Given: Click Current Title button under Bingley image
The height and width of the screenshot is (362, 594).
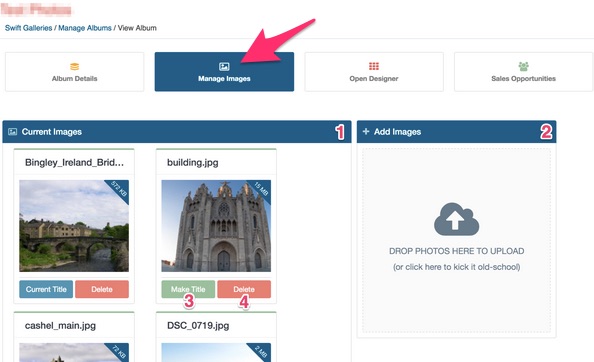Looking at the screenshot, I should coord(46,289).
